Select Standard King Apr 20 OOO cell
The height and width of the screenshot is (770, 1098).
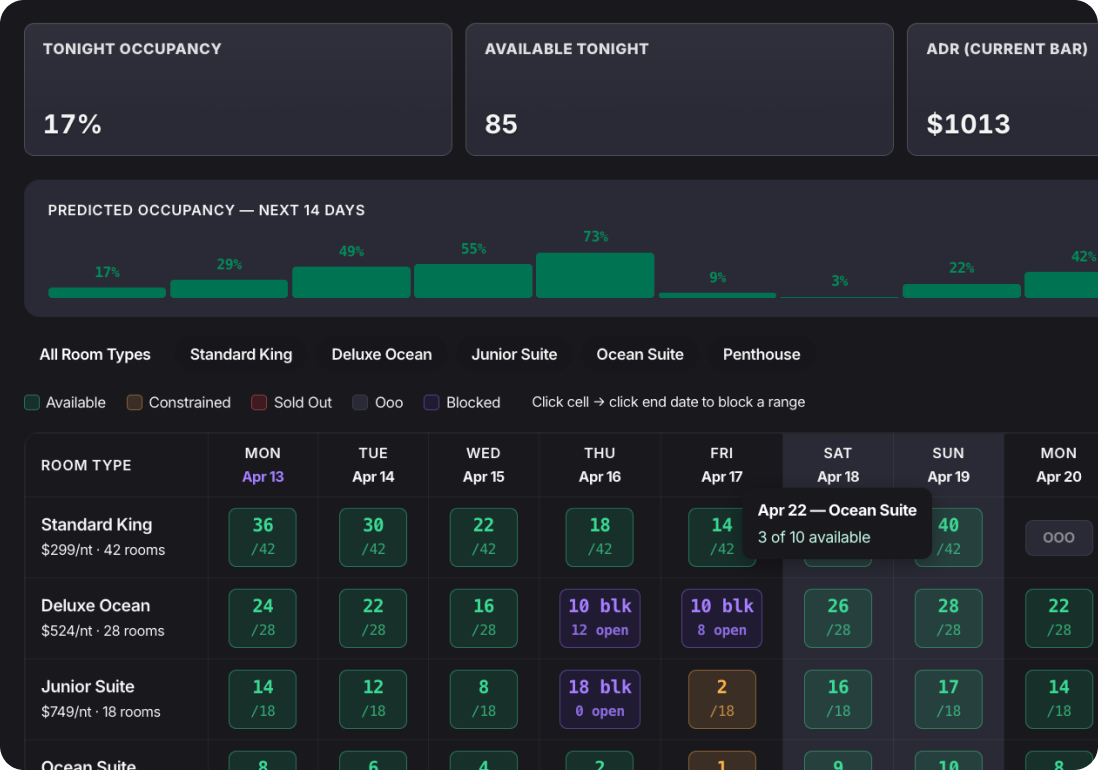(1059, 538)
